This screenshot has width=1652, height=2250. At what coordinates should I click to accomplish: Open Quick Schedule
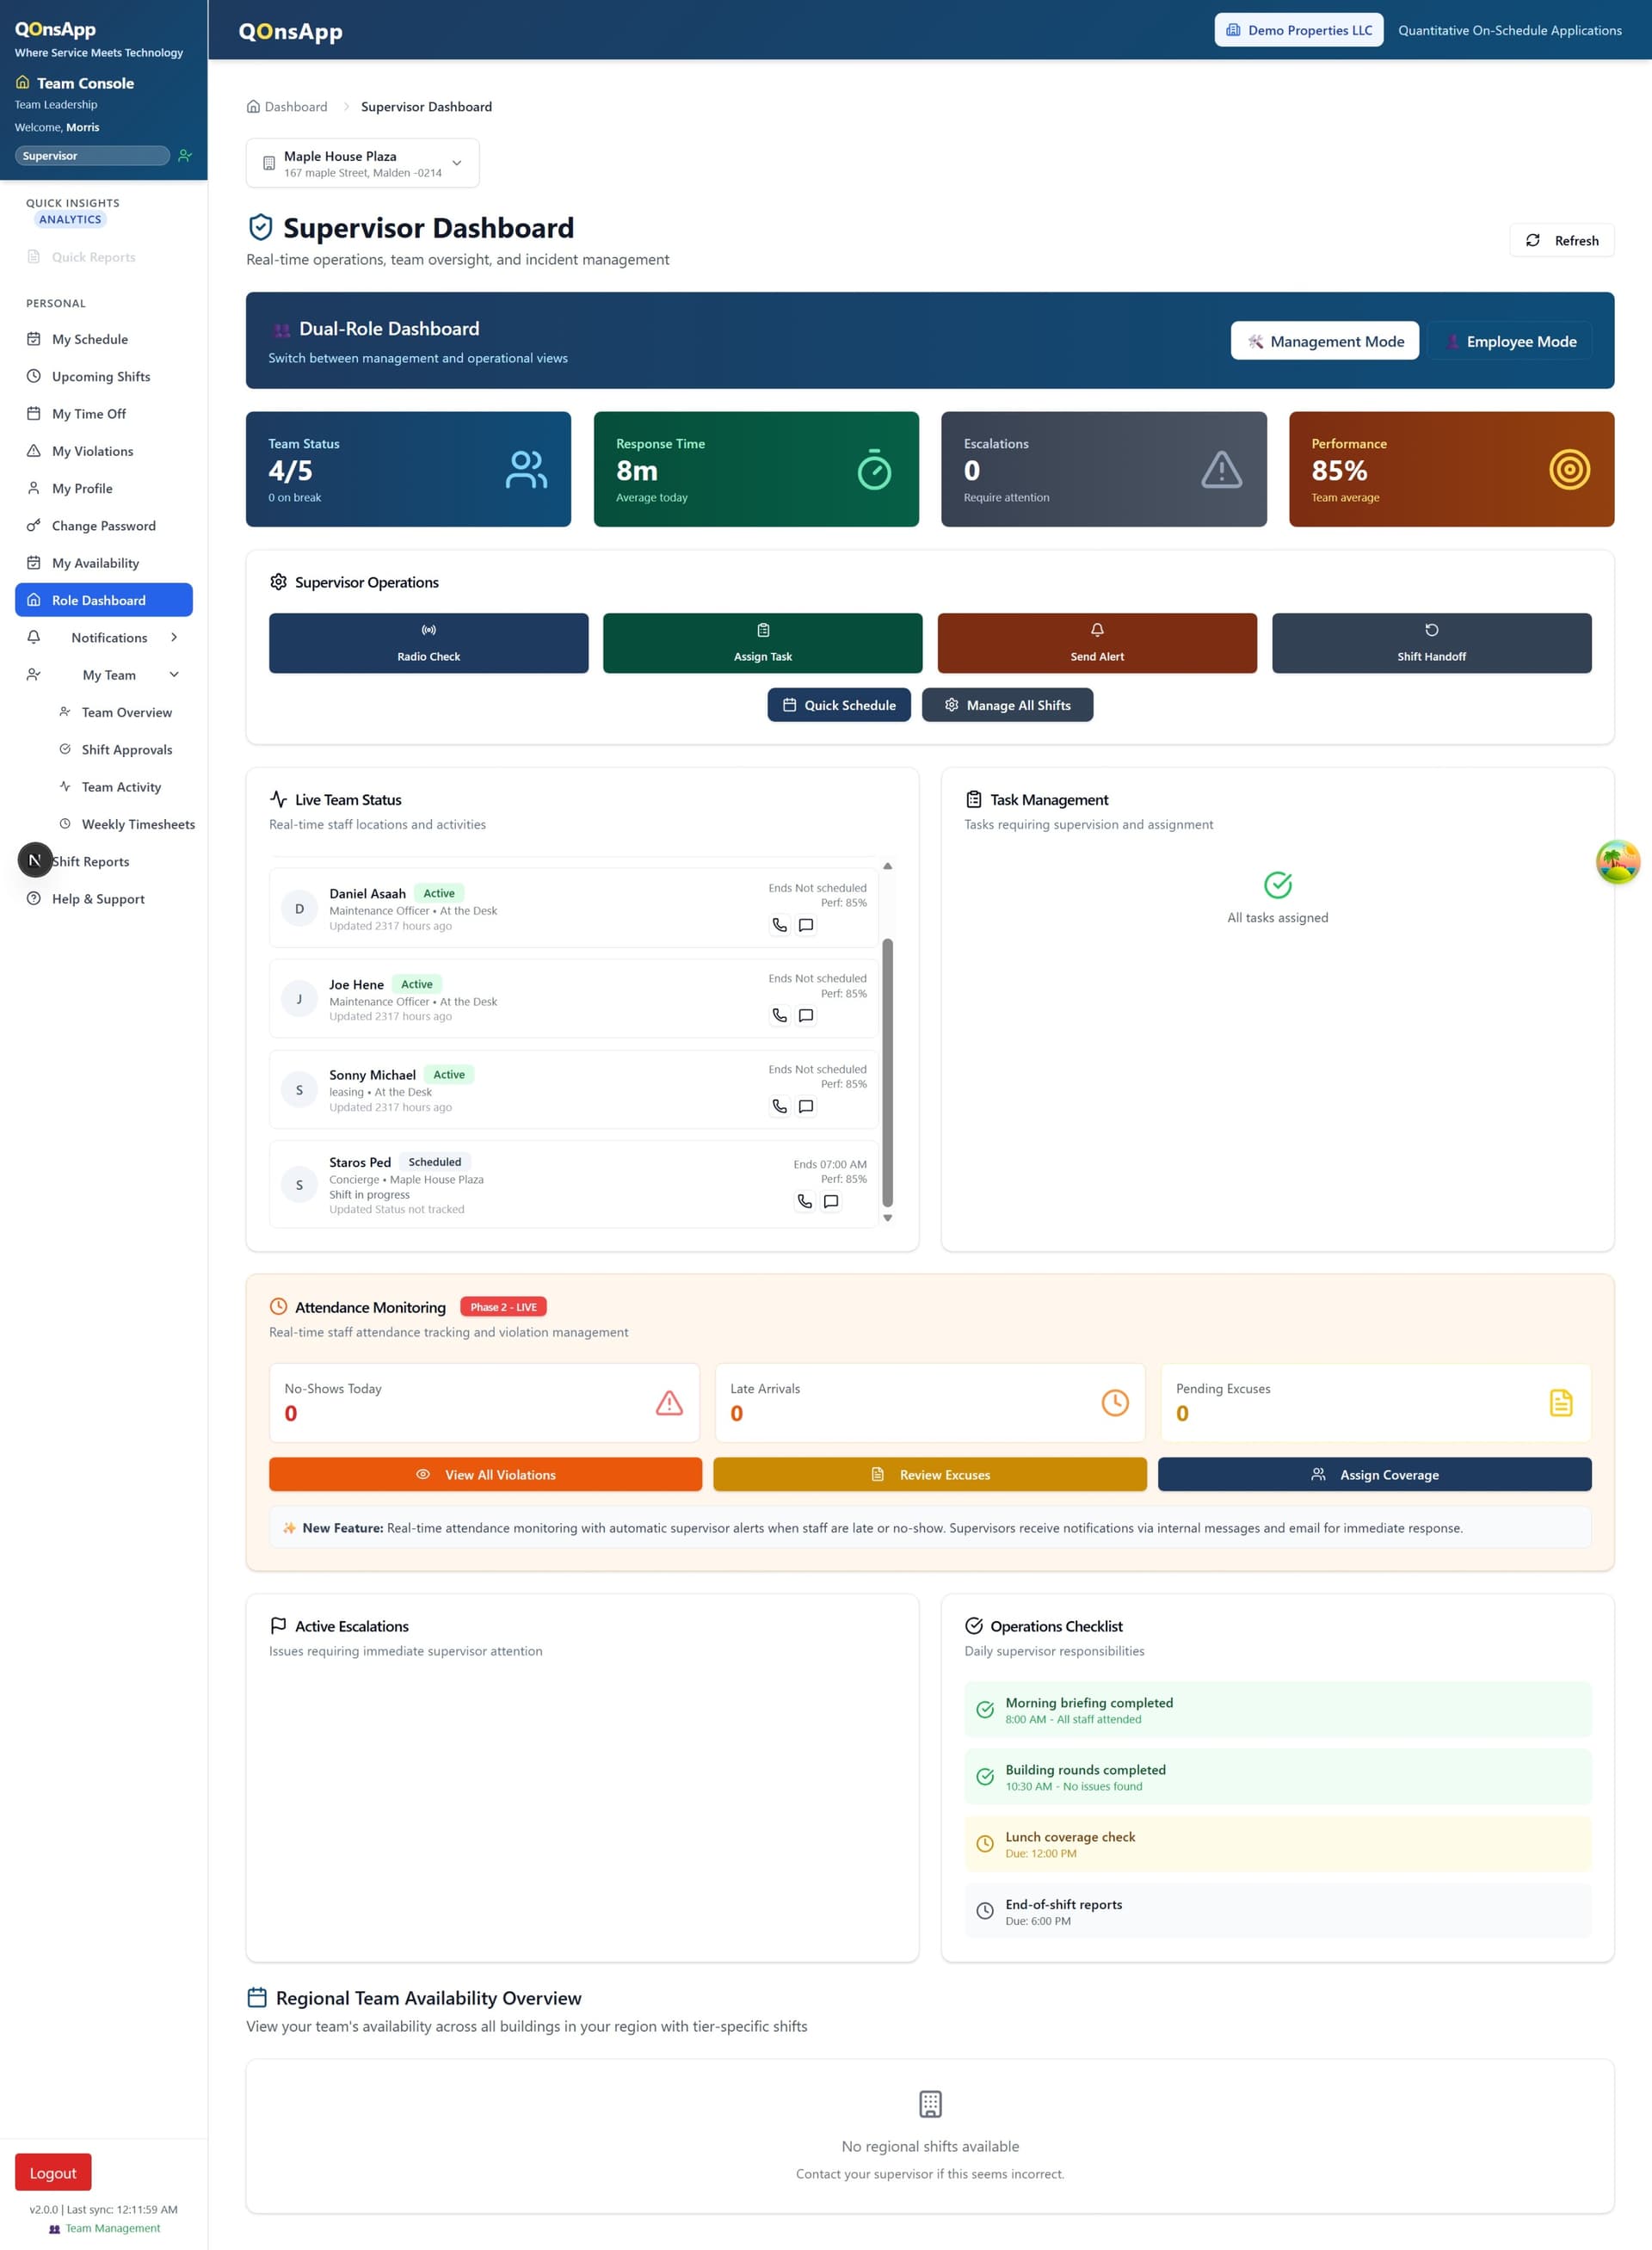pos(839,705)
